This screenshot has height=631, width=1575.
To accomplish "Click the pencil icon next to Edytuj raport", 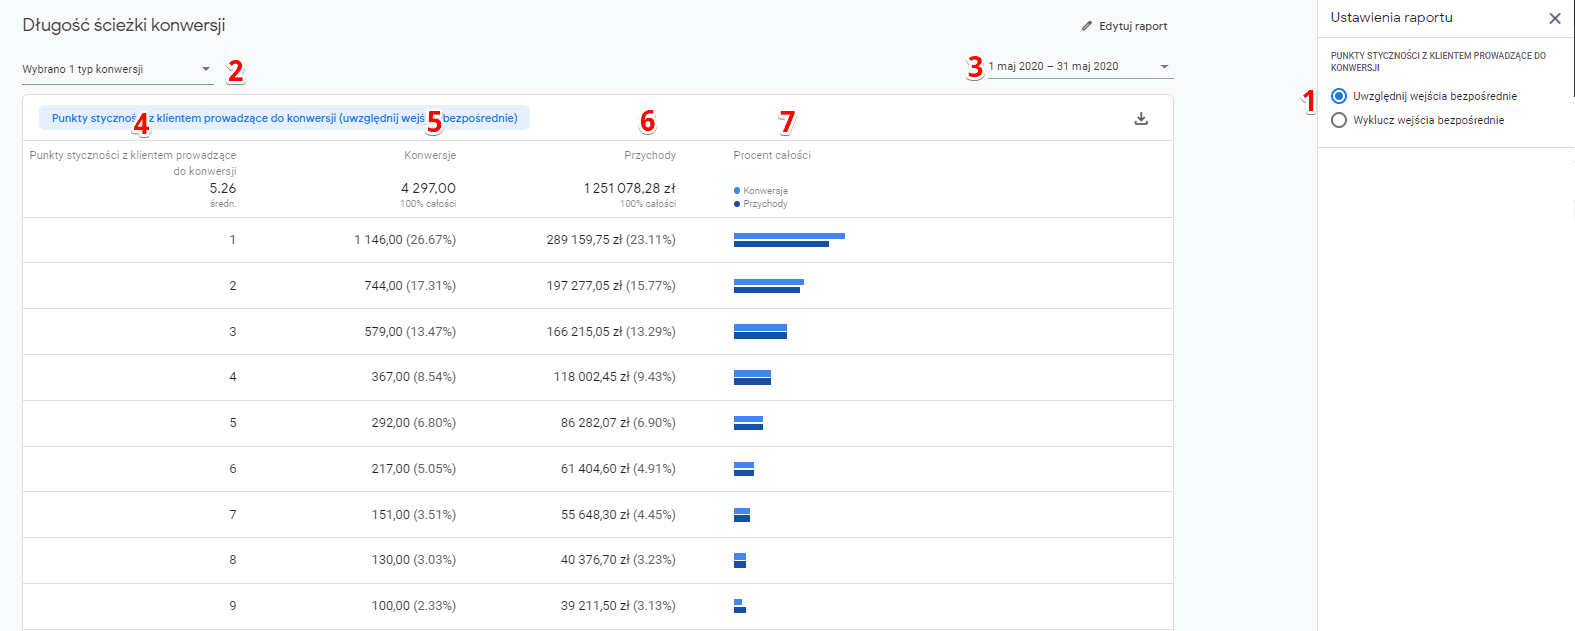I will pyautogui.click(x=1087, y=26).
